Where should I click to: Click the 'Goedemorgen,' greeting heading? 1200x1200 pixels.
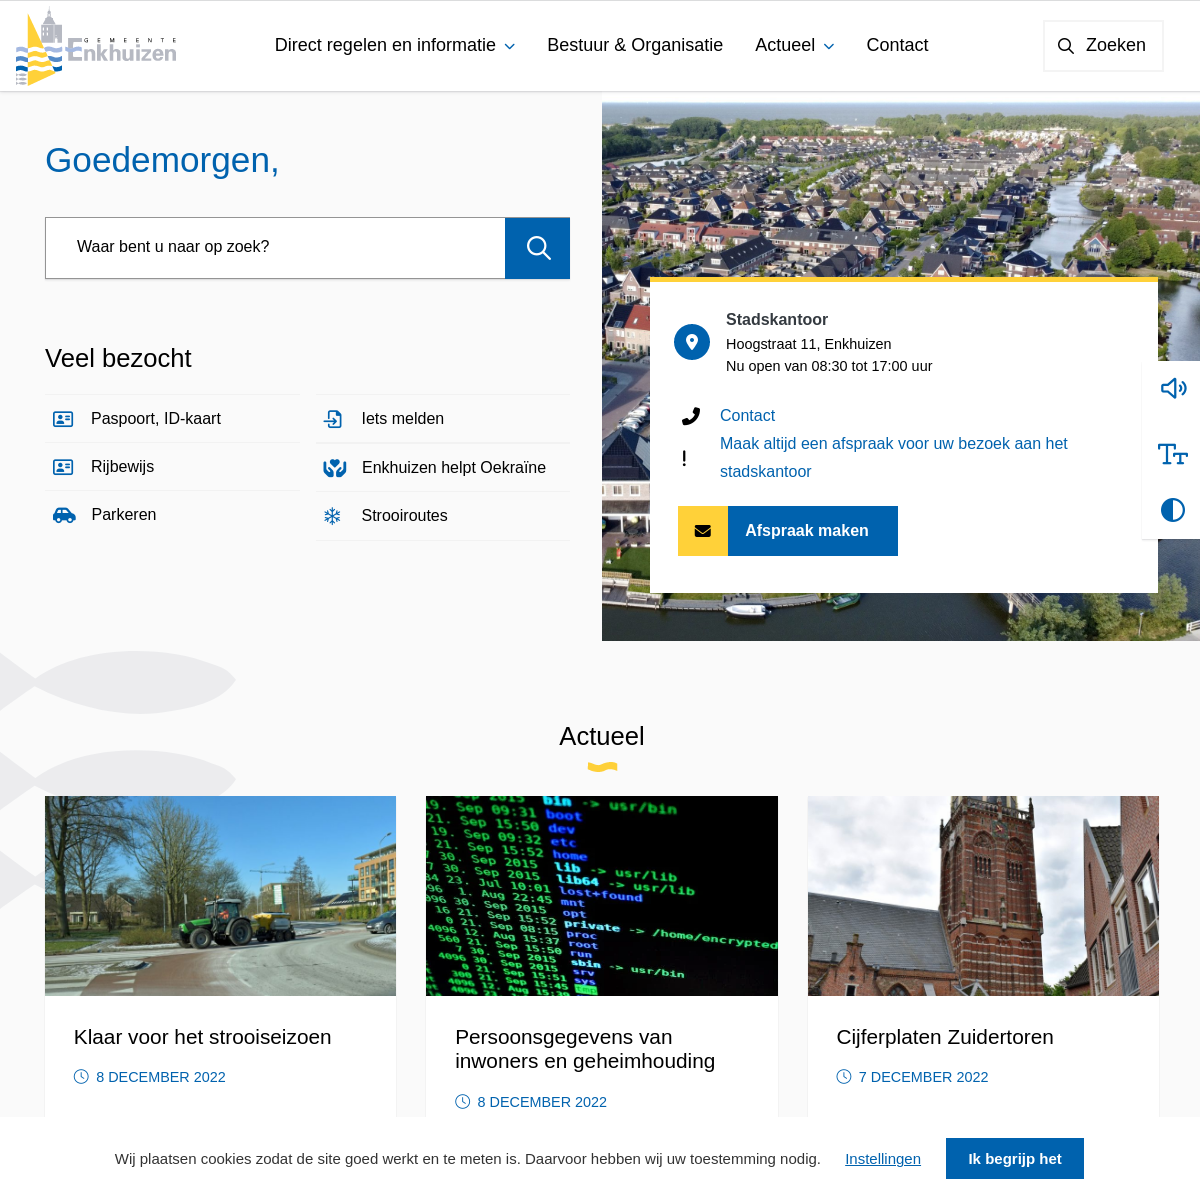(162, 160)
